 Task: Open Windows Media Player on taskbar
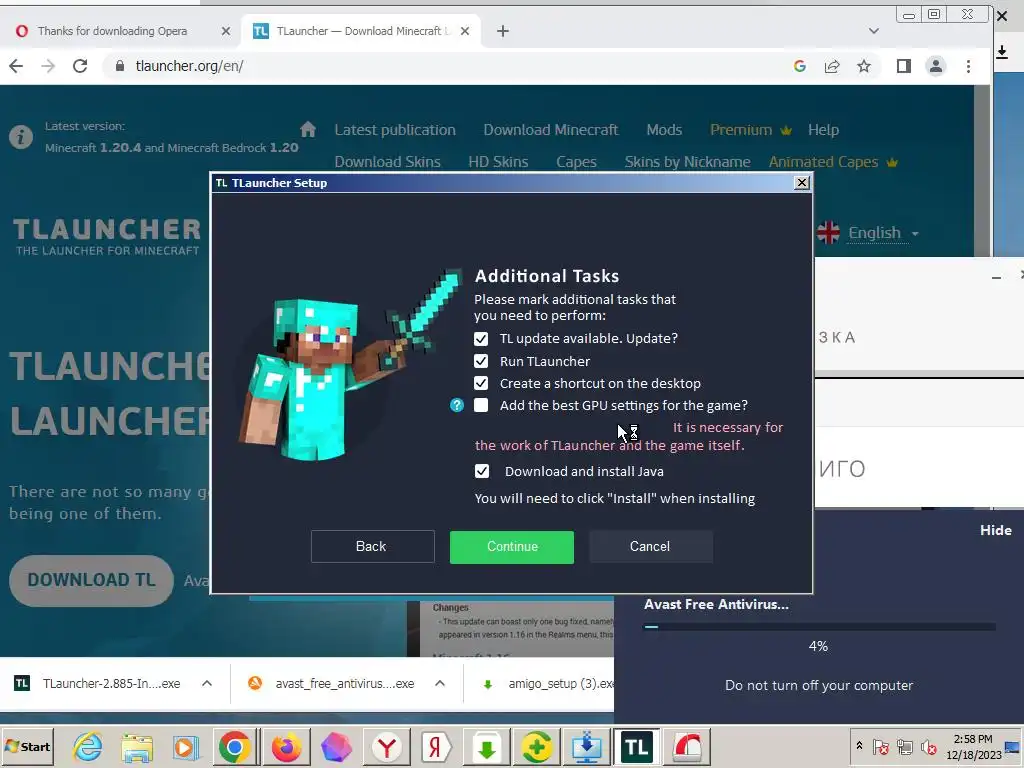tap(185, 747)
